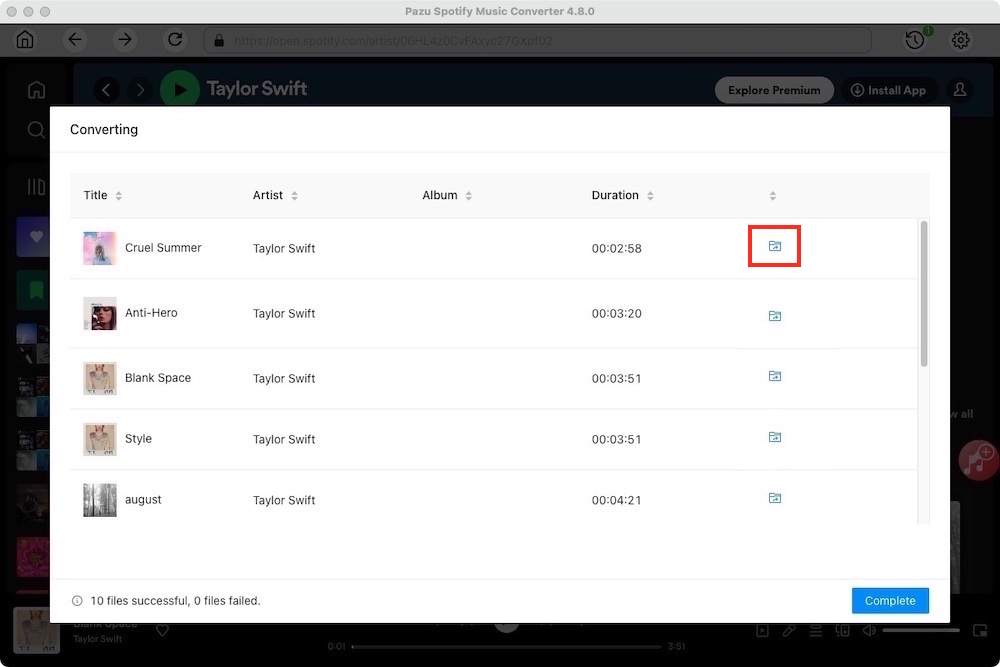Viewport: 1000px width, 667px height.
Task: Go back with the left arrow button
Action: click(x=75, y=40)
